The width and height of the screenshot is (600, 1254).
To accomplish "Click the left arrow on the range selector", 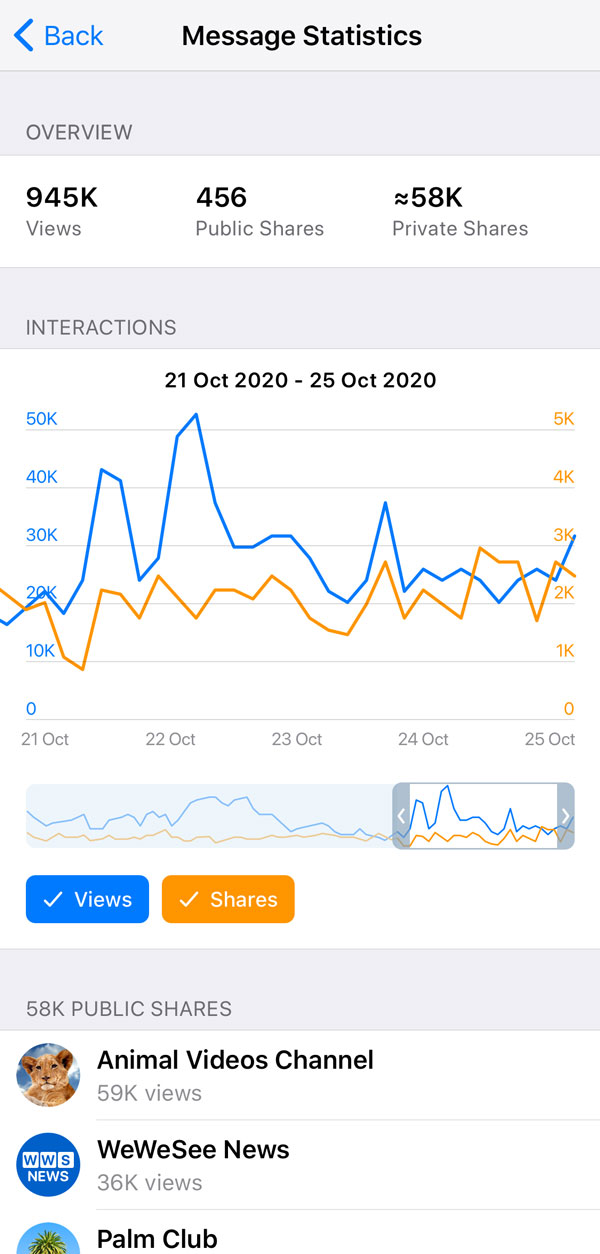I will click(x=401, y=816).
